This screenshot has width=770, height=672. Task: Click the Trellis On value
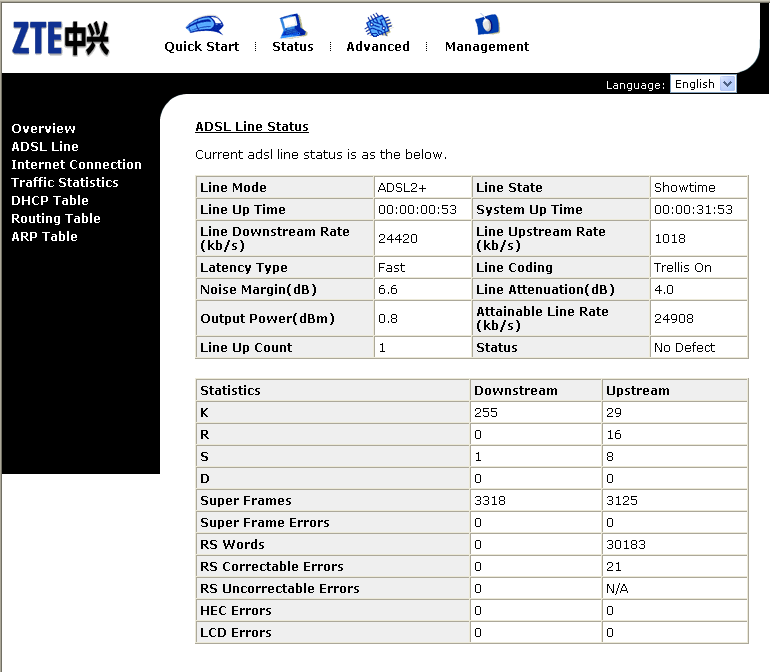click(x=683, y=268)
